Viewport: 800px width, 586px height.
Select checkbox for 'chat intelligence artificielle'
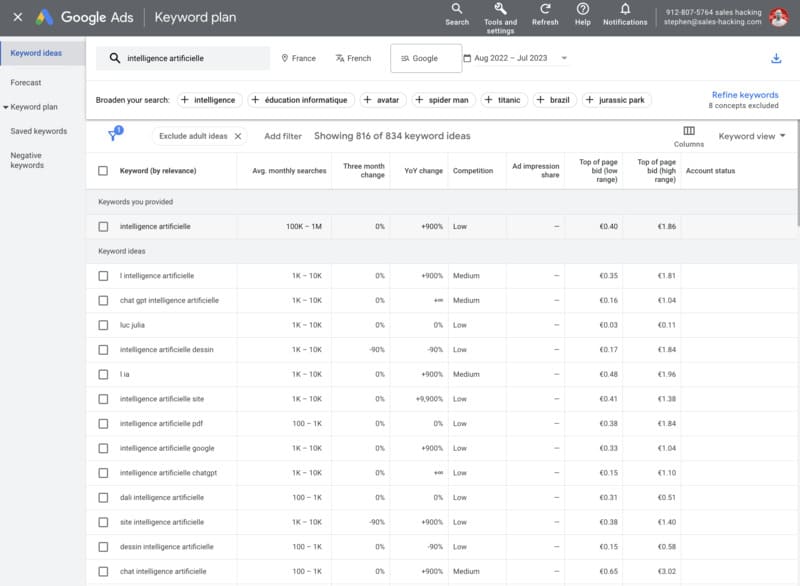103,572
